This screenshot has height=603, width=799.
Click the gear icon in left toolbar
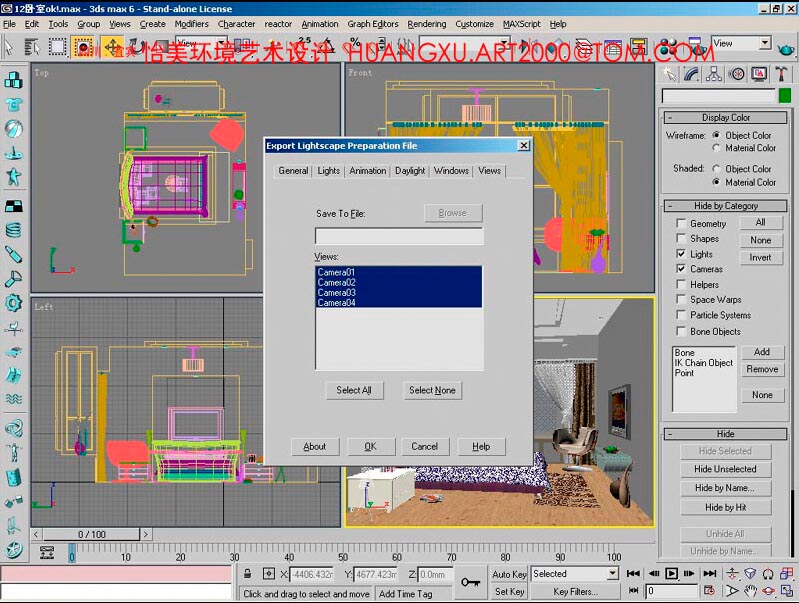click(x=14, y=303)
